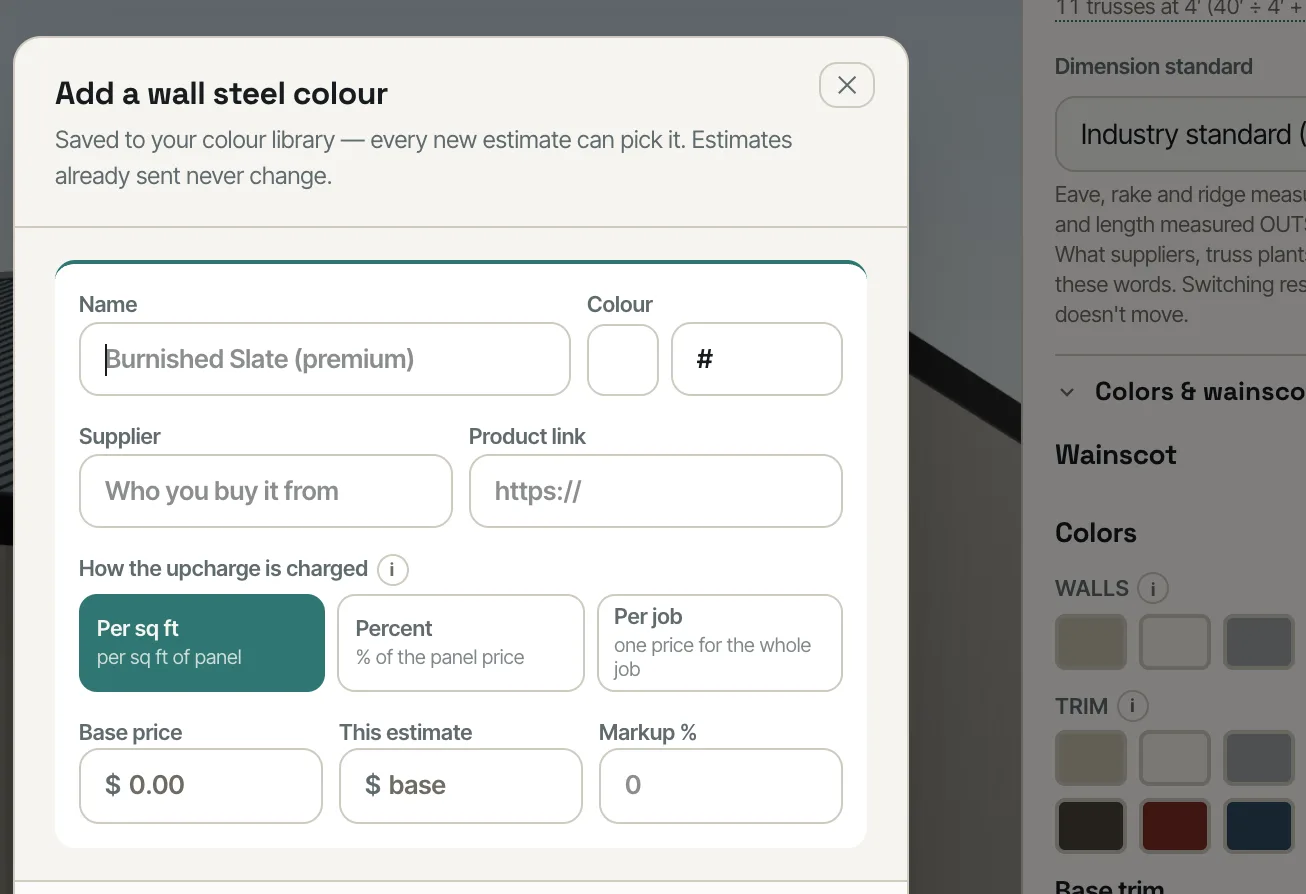Image resolution: width=1306 pixels, height=894 pixels.
Task: Focus the Name input field
Action: tap(325, 359)
